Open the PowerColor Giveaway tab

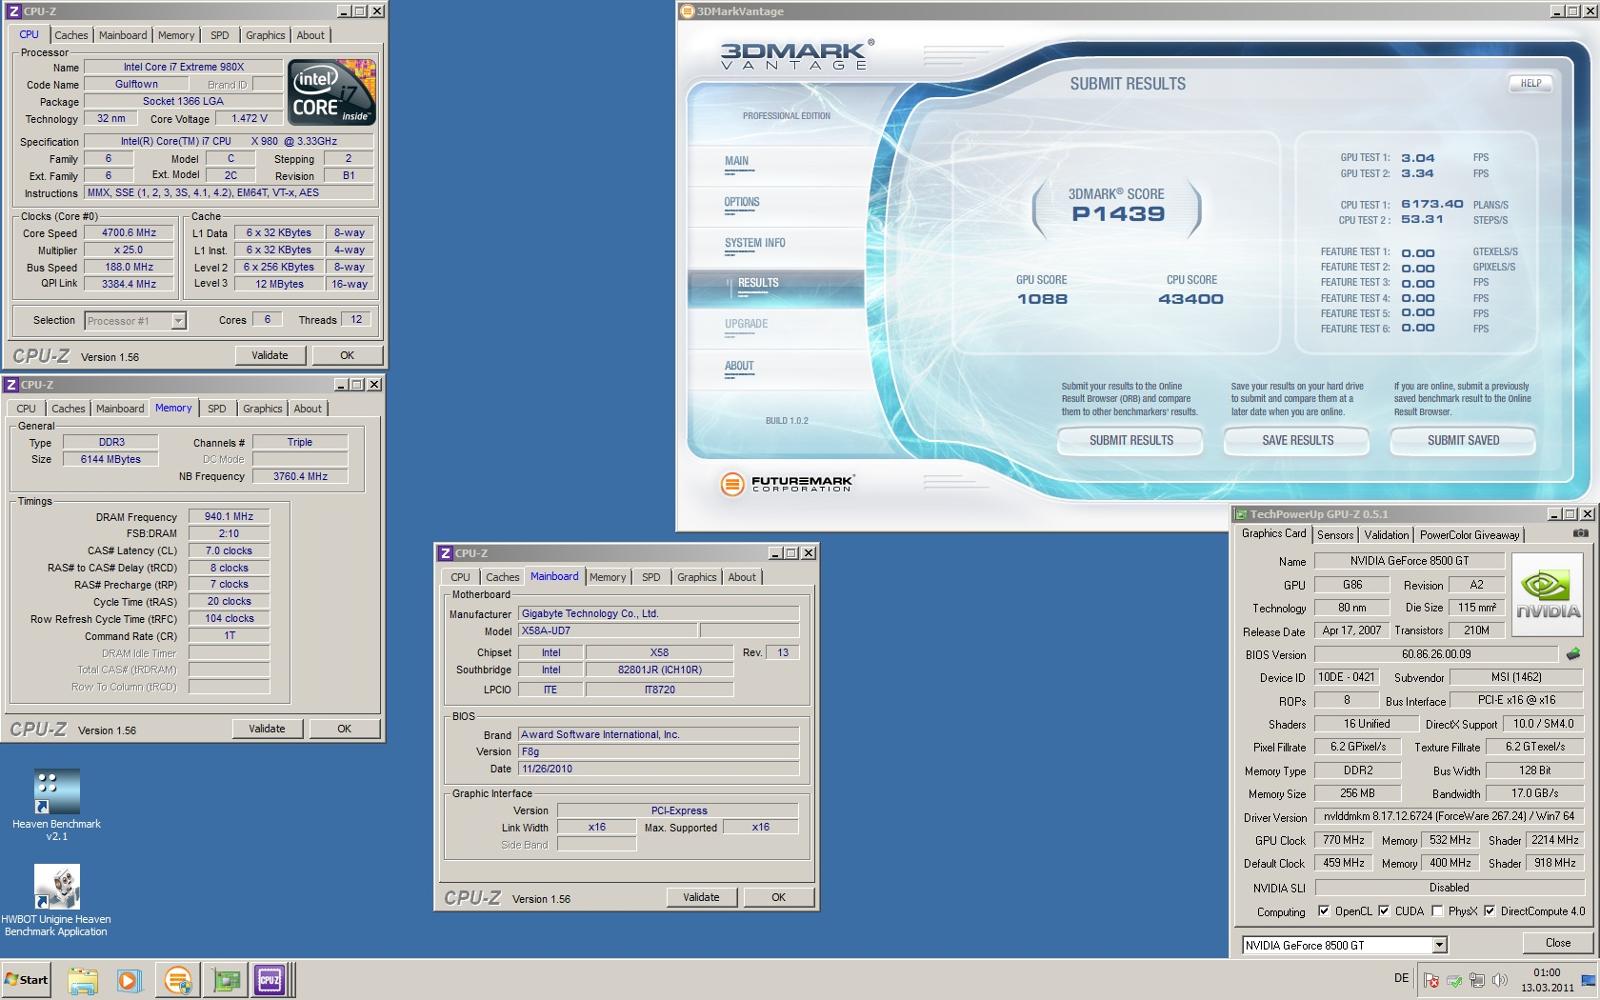point(1469,535)
